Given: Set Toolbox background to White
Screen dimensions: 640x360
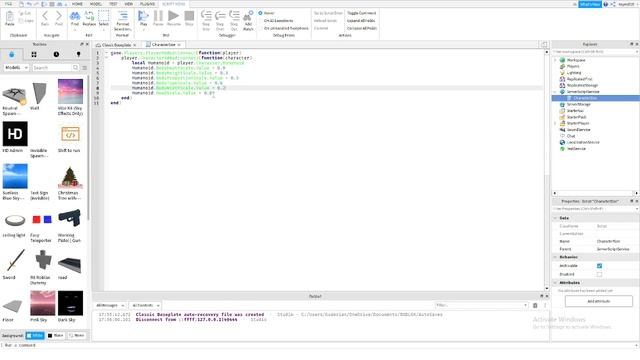Looking at the screenshot, I should [35, 336].
